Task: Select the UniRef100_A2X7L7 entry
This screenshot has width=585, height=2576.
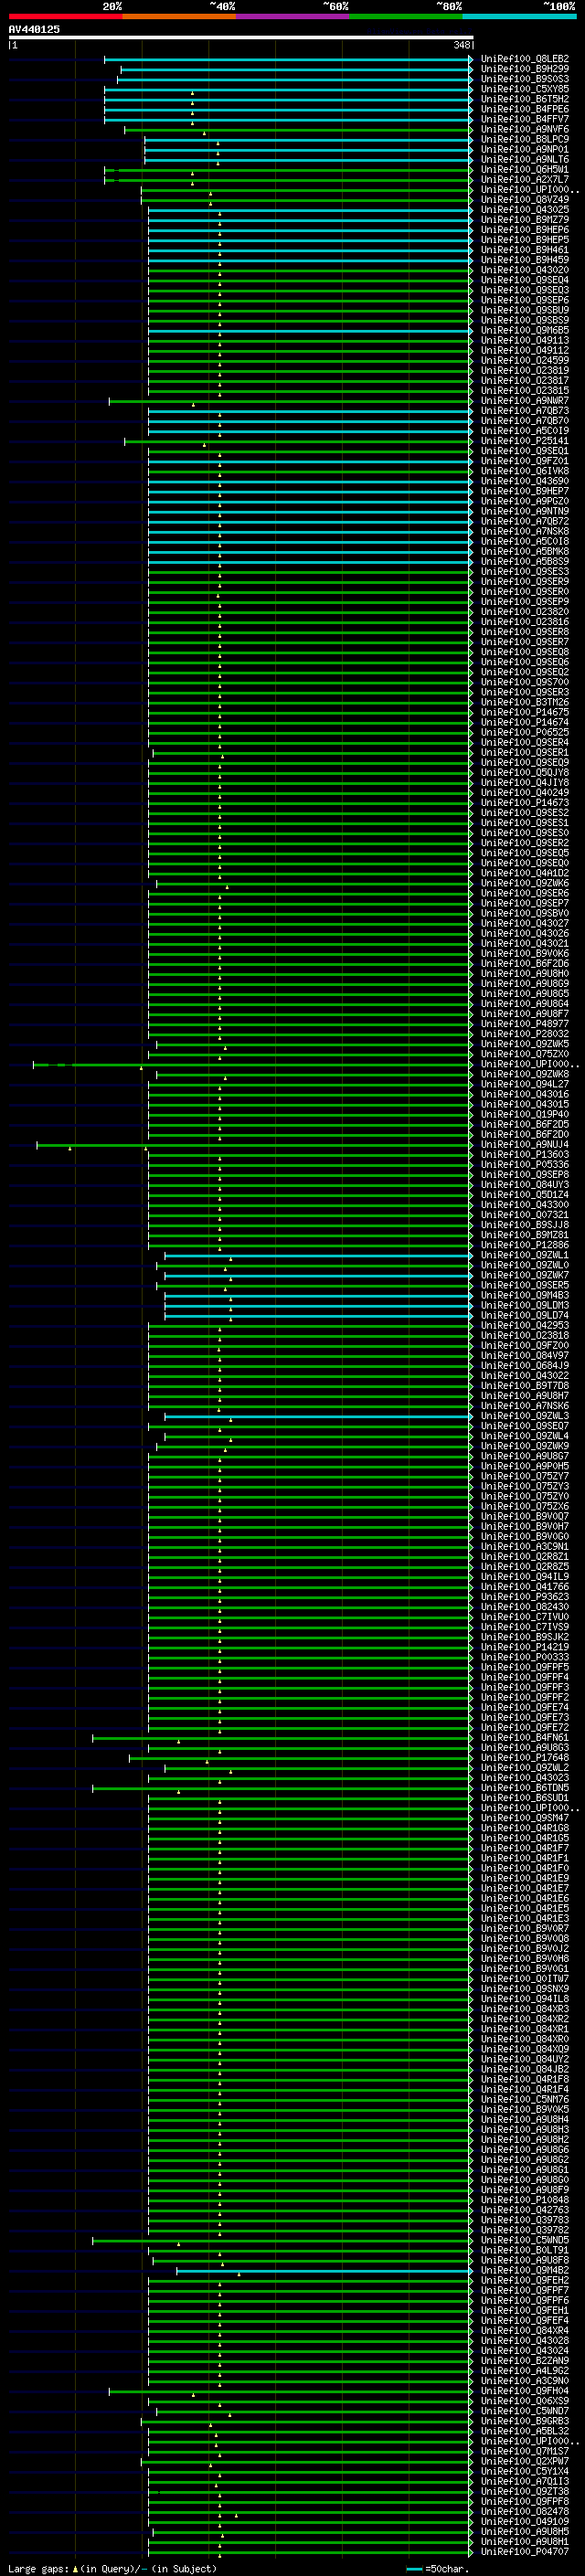Action: pyautogui.click(x=525, y=179)
